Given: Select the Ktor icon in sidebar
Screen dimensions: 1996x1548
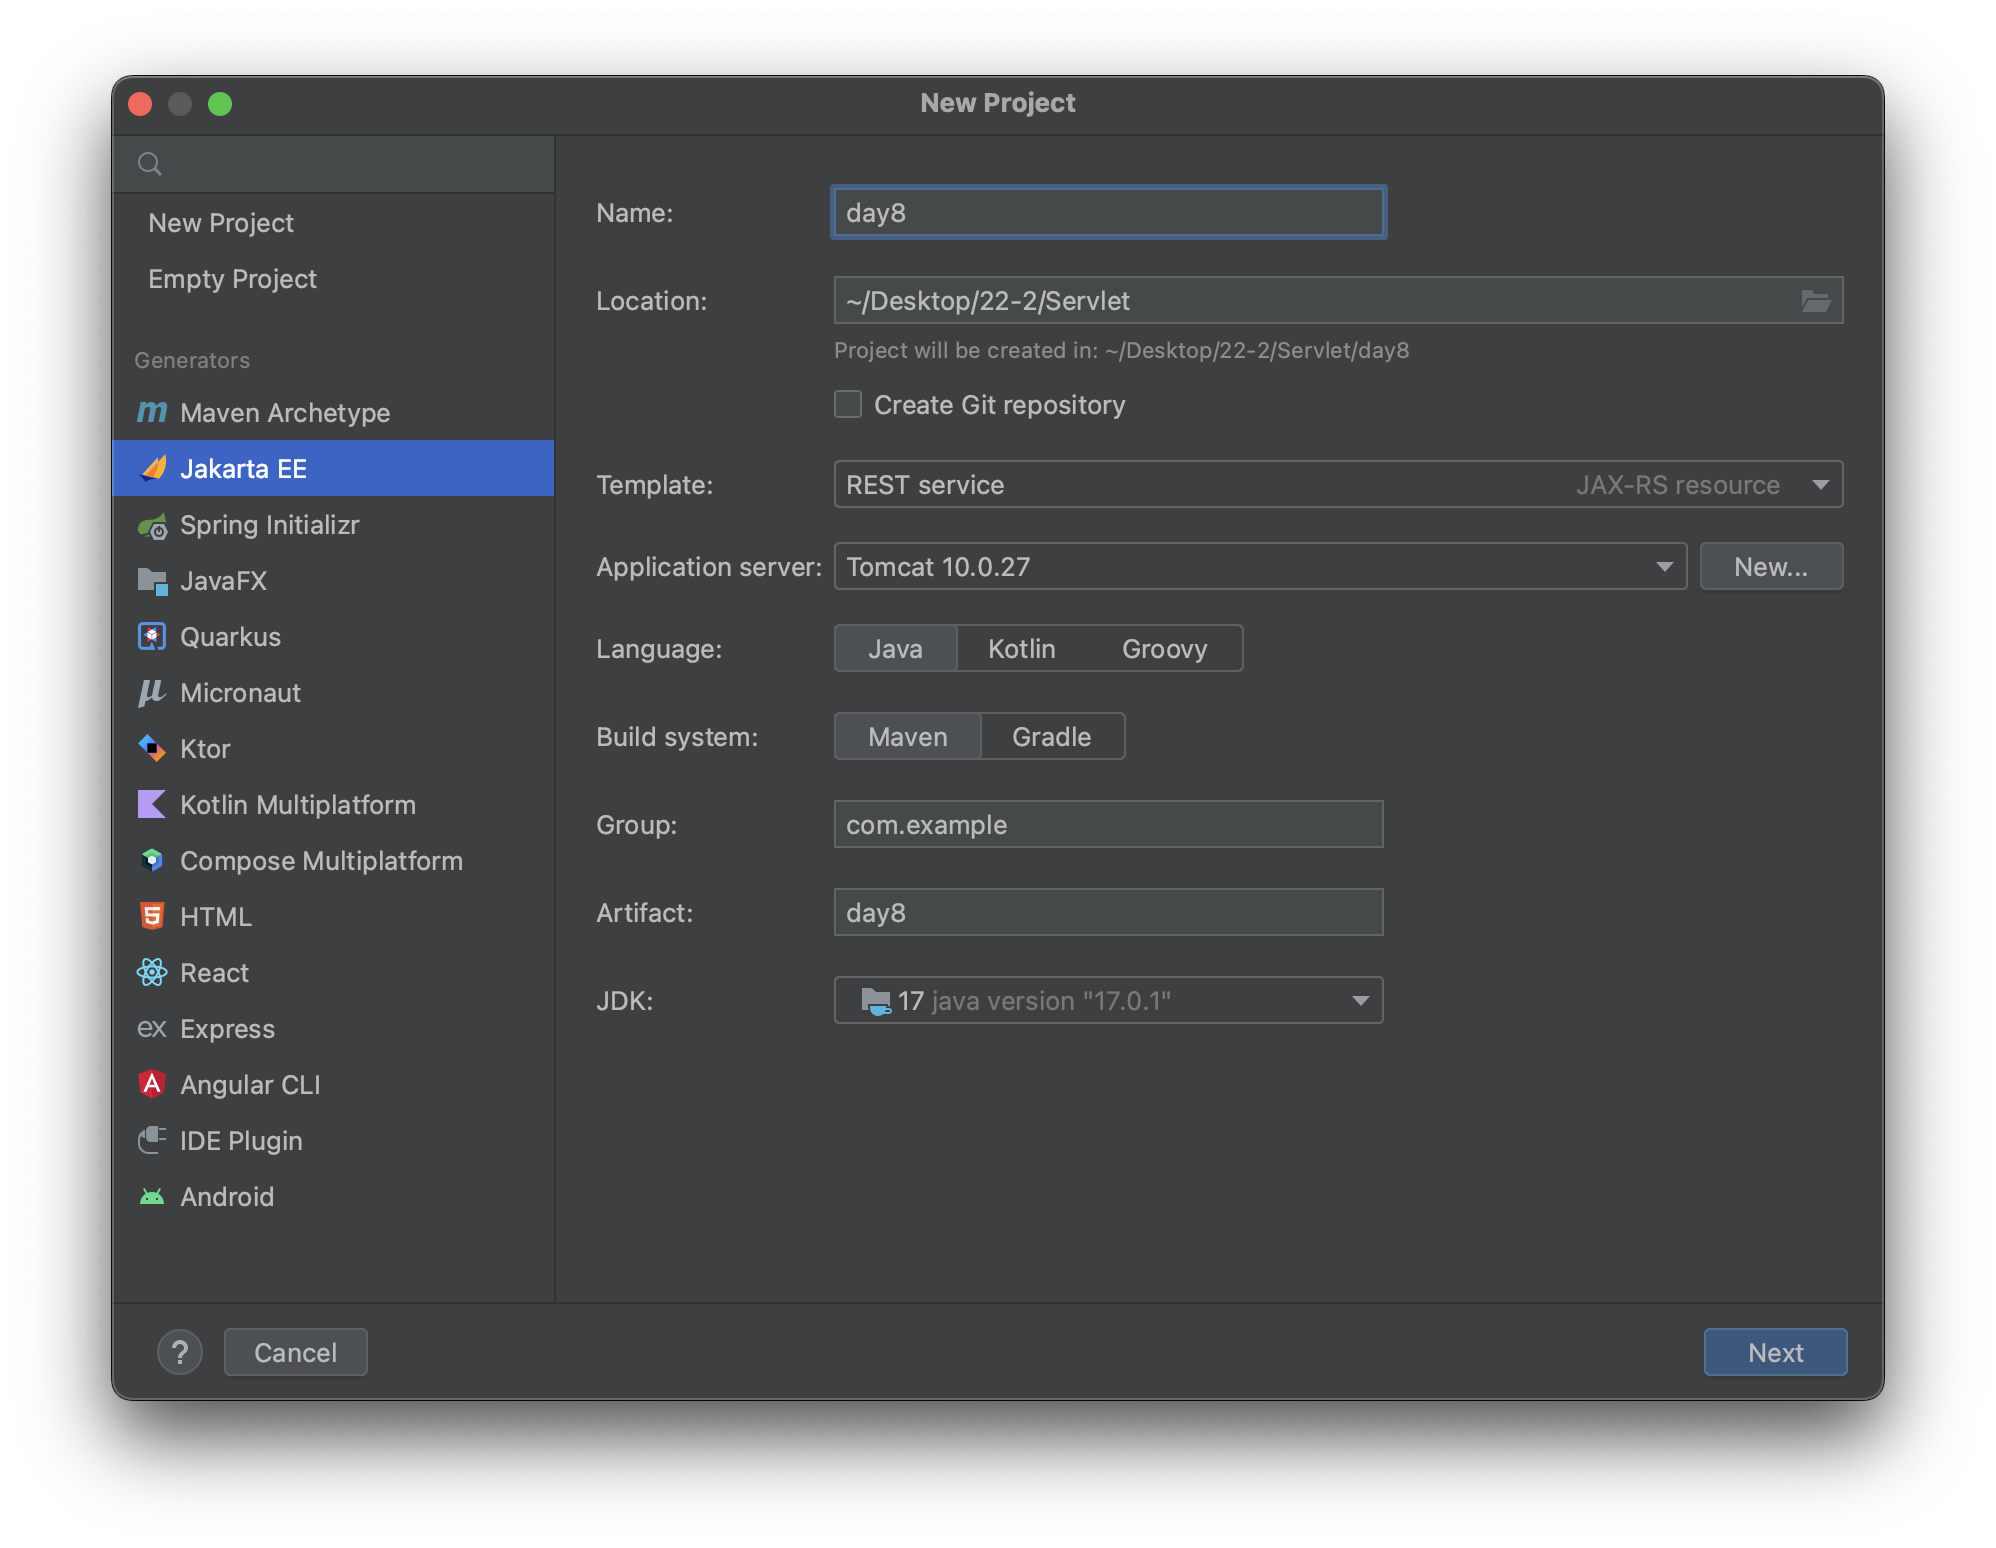Looking at the screenshot, I should (152, 749).
